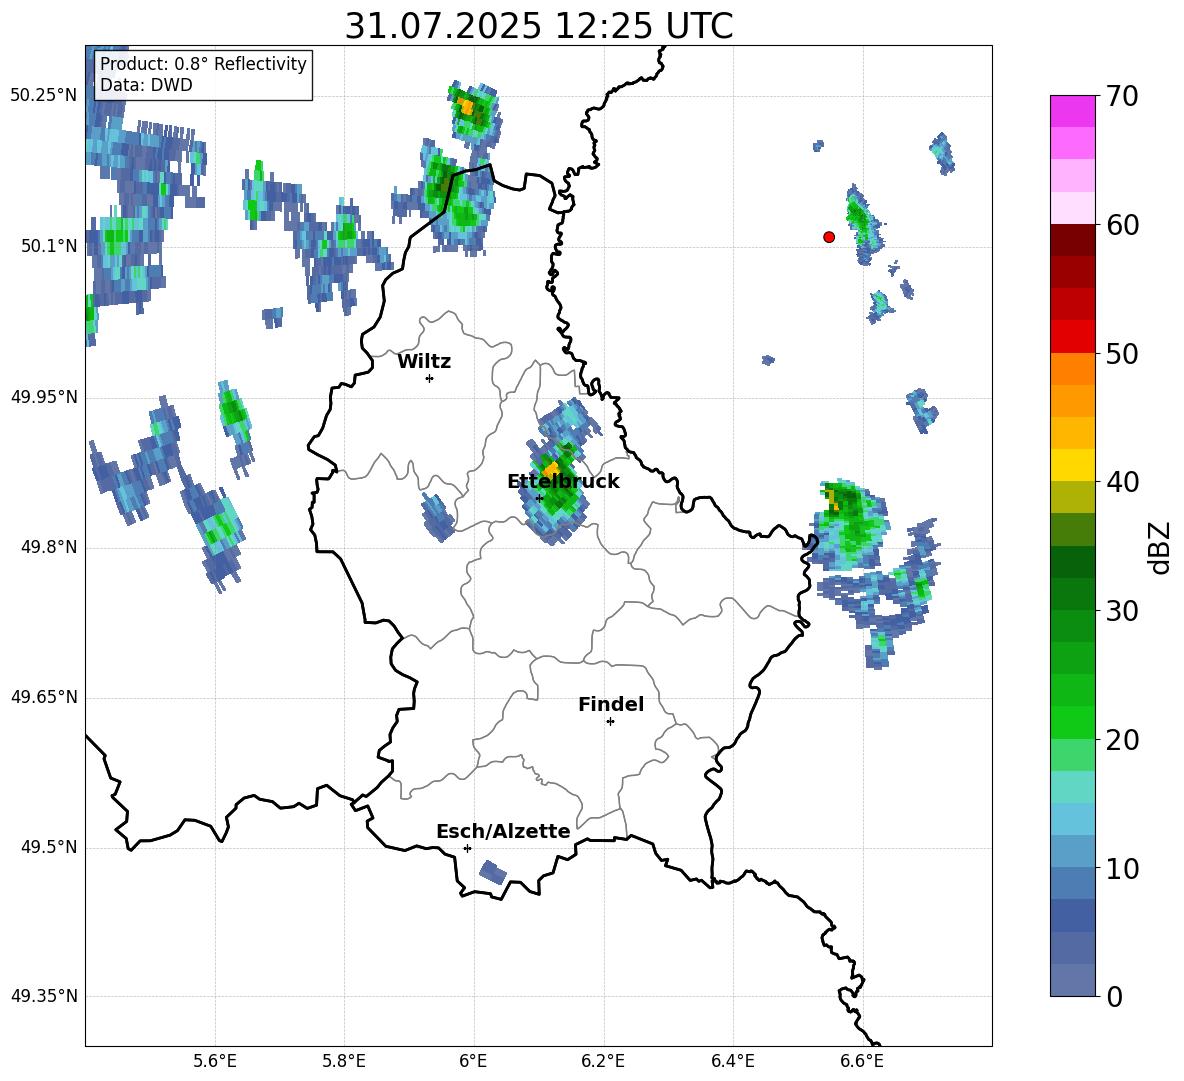Click the dark red band just below 60
Viewport: 1184px width, 1081px height.
click(x=1072, y=239)
